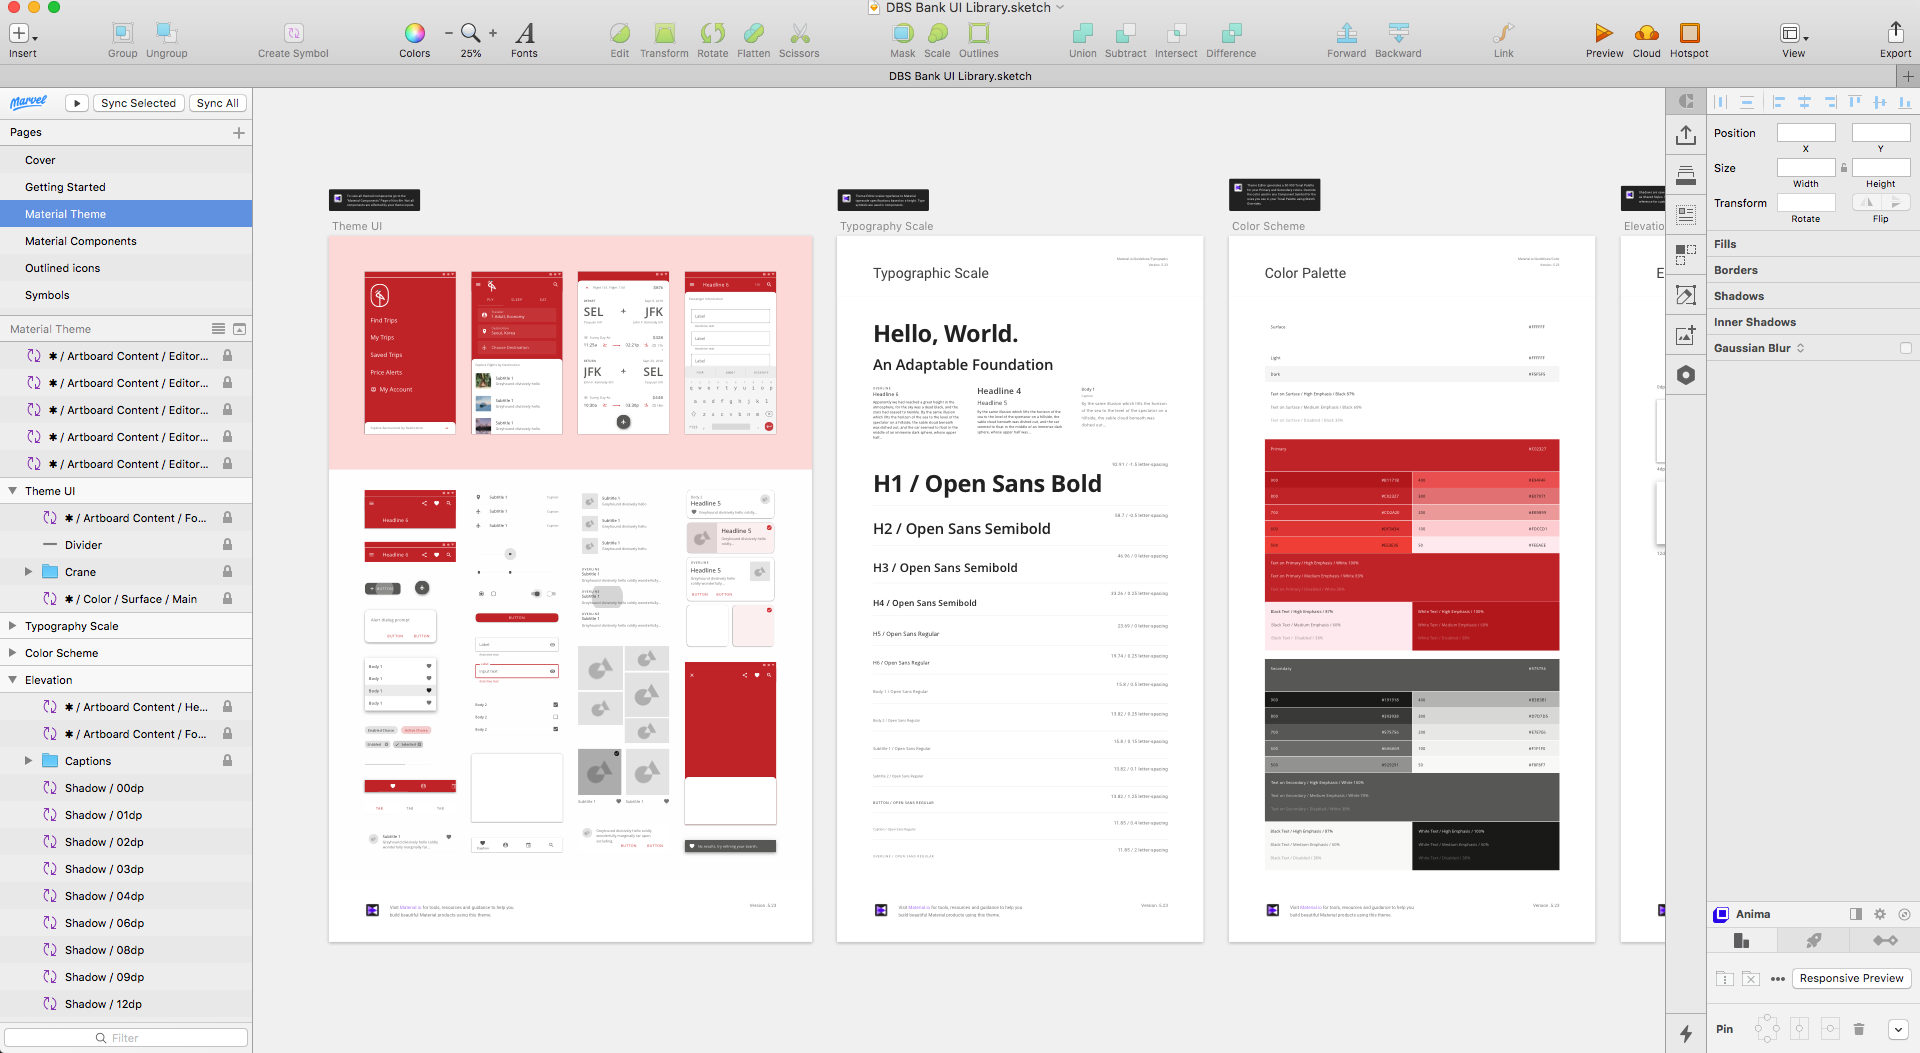The height and width of the screenshot is (1053, 1920).
Task: Click the Responsive Preview button
Action: coord(1851,978)
